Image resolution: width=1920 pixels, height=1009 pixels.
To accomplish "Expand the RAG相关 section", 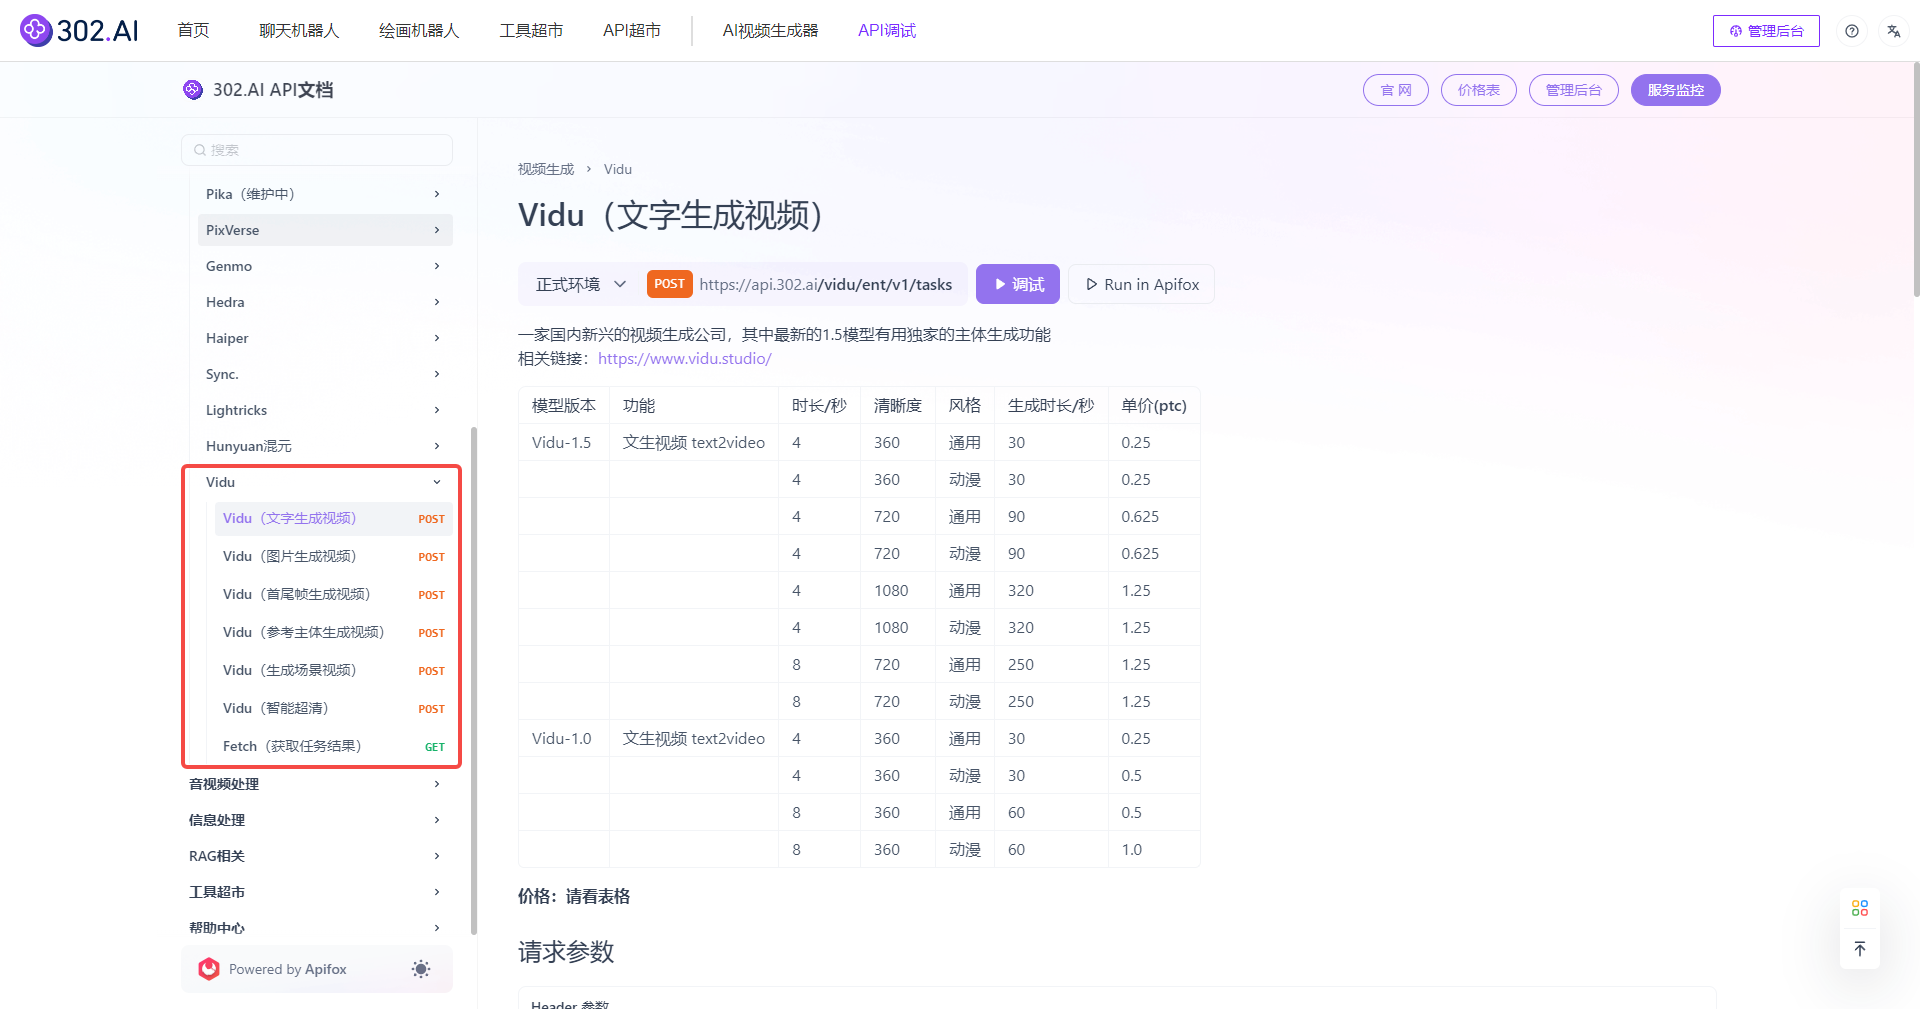I will pyautogui.click(x=317, y=856).
